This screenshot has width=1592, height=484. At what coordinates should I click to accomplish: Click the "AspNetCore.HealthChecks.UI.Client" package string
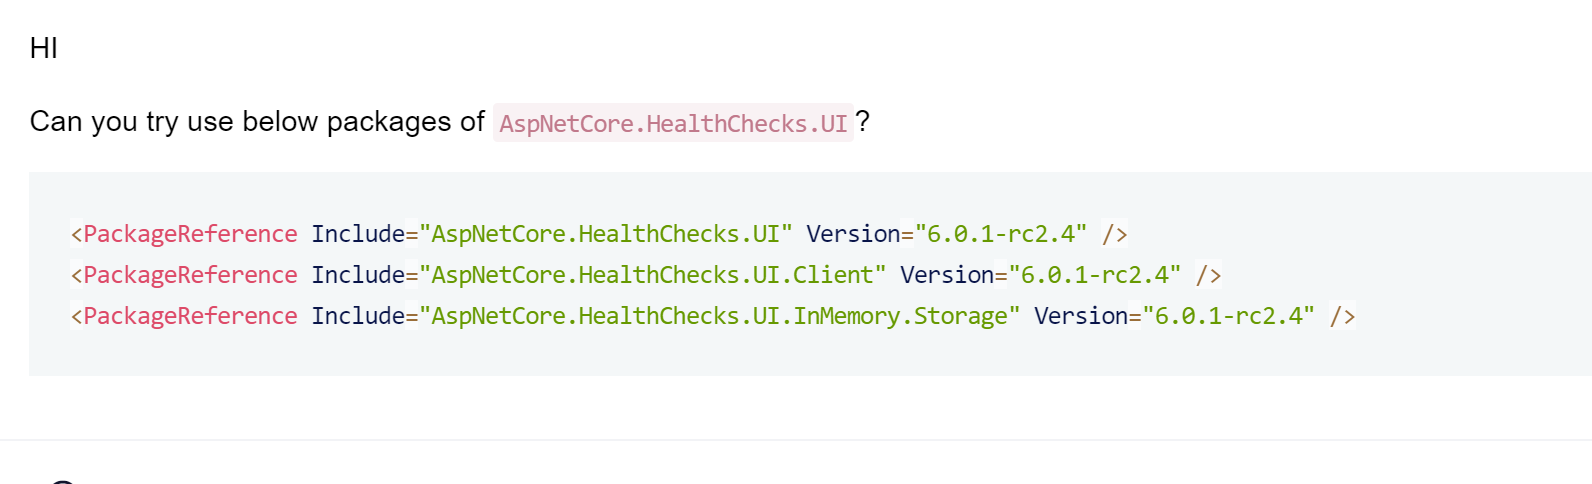coord(652,275)
